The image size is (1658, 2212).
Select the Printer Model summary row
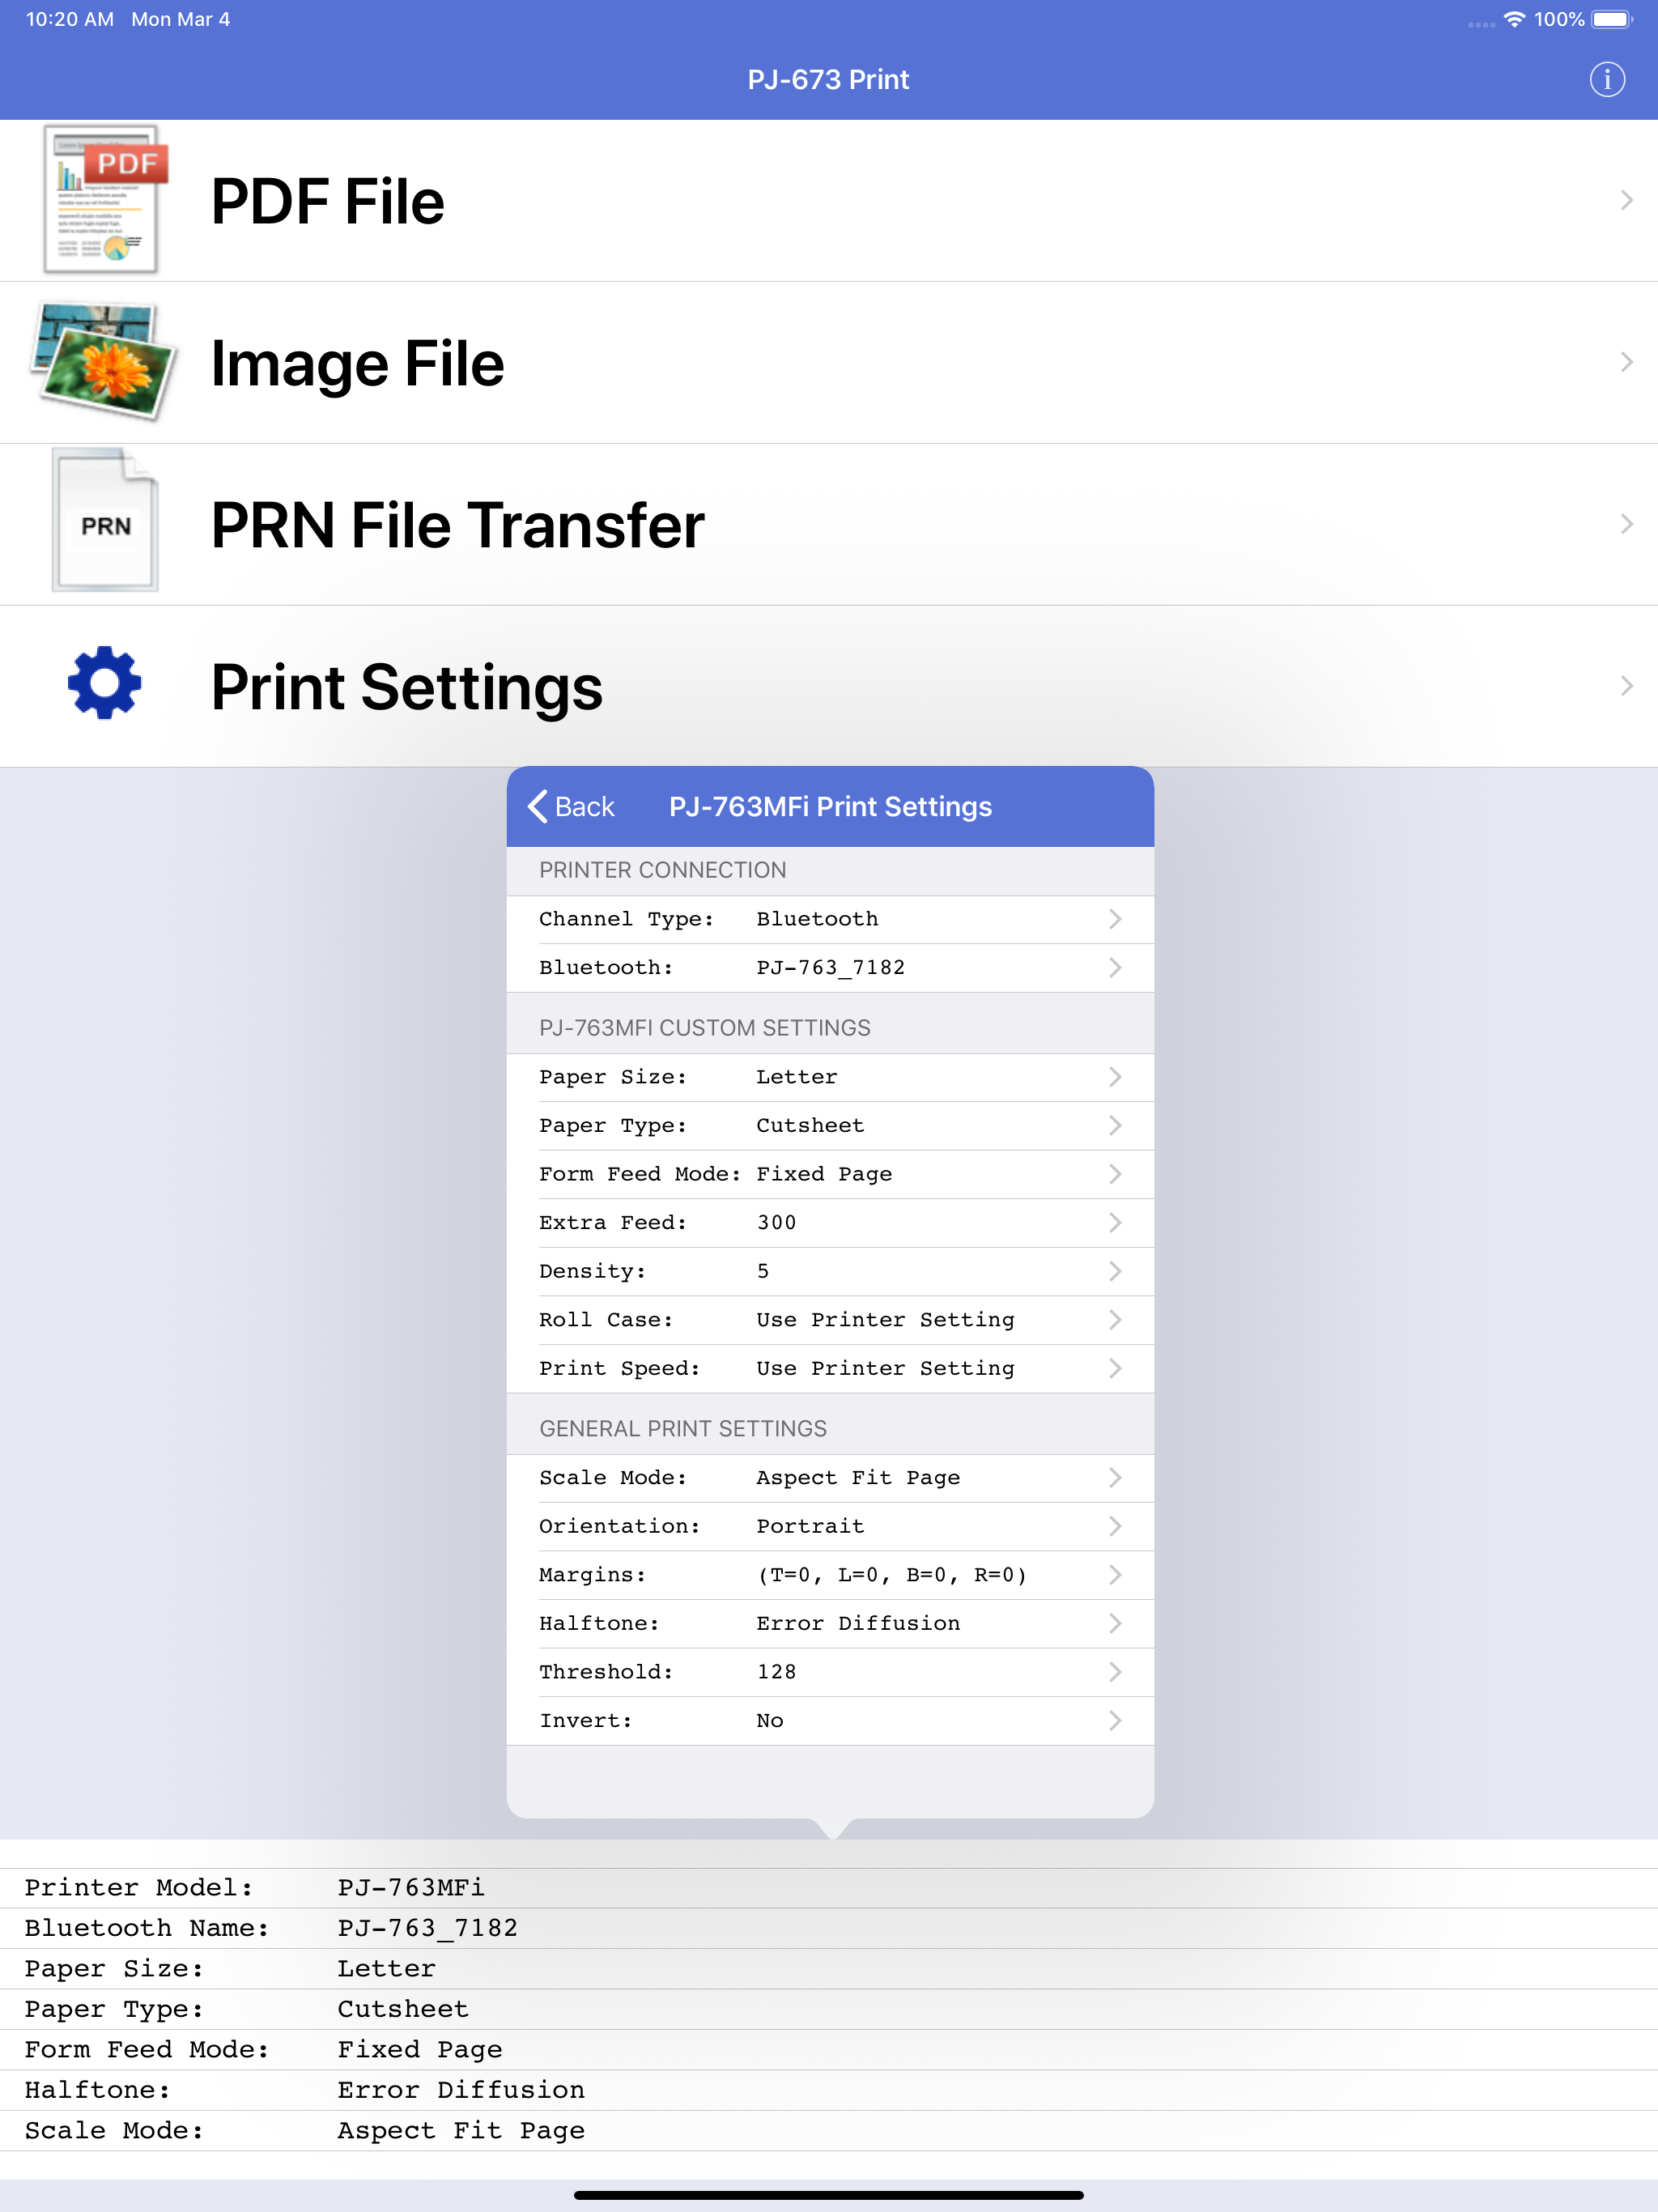click(x=829, y=1888)
